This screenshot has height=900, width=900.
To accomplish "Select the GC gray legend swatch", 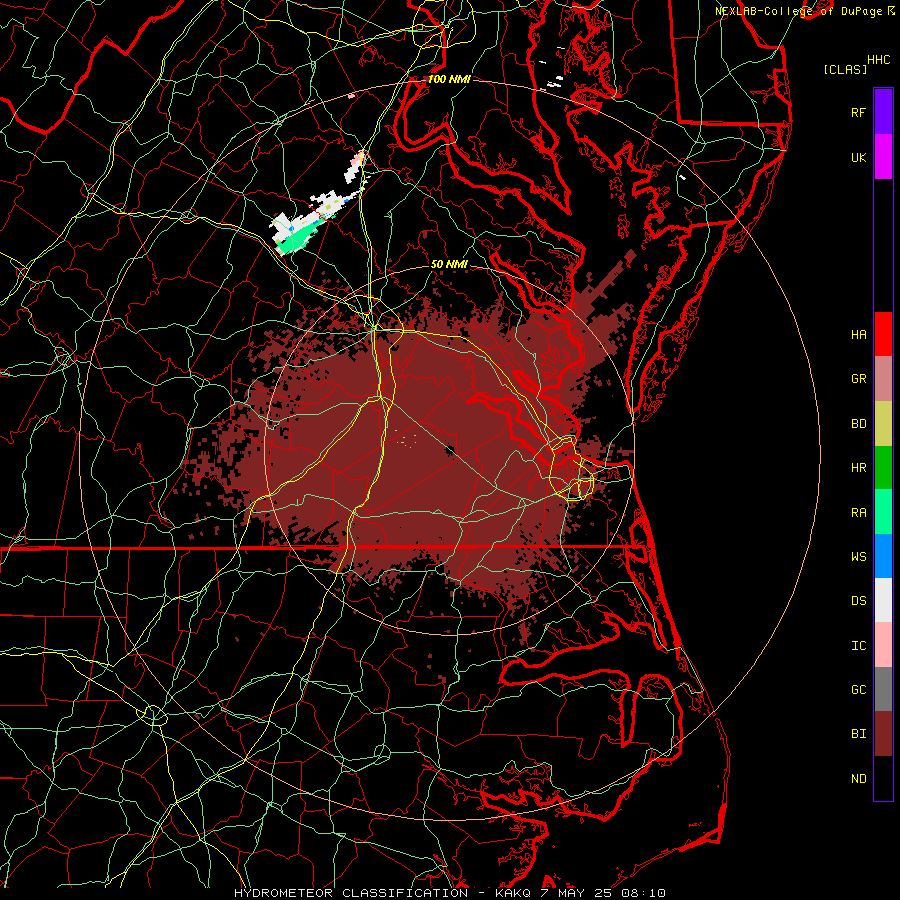I will pos(883,689).
